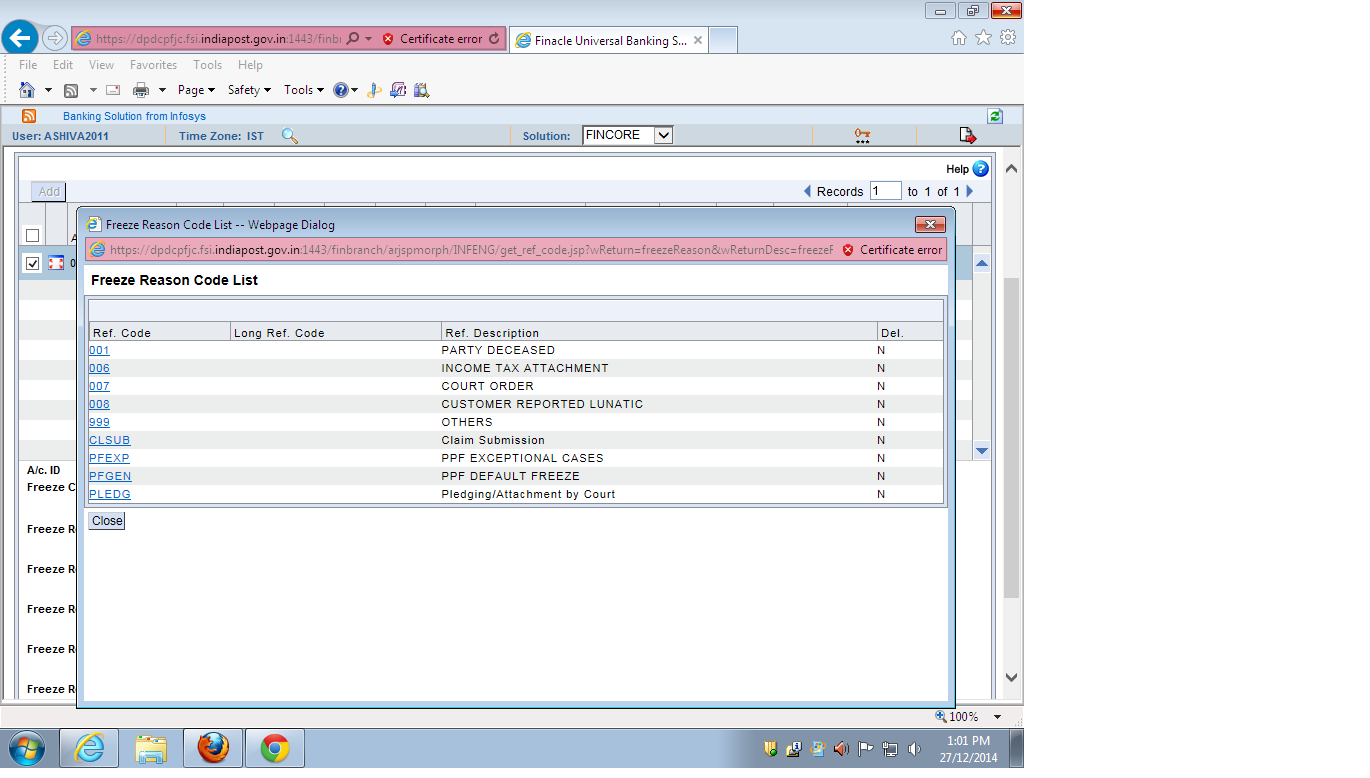This screenshot has height=778, width=1370.
Task: Click the green refresh icon on Finacle toolbar
Action: pos(994,116)
